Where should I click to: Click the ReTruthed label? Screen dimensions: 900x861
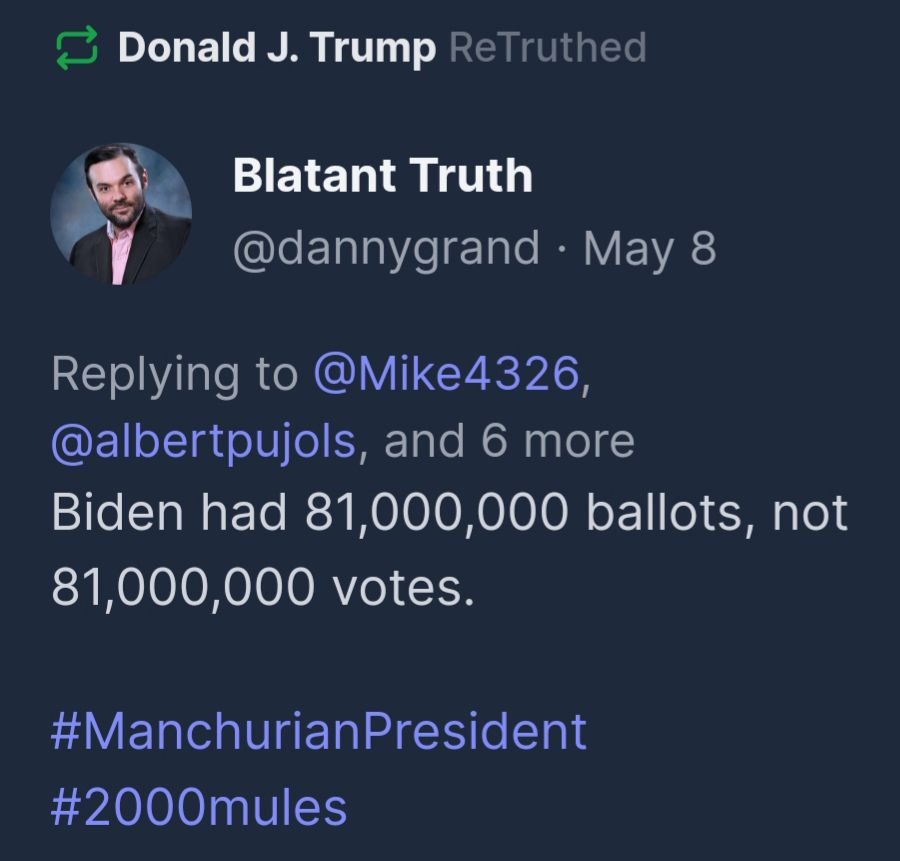pyautogui.click(x=547, y=48)
